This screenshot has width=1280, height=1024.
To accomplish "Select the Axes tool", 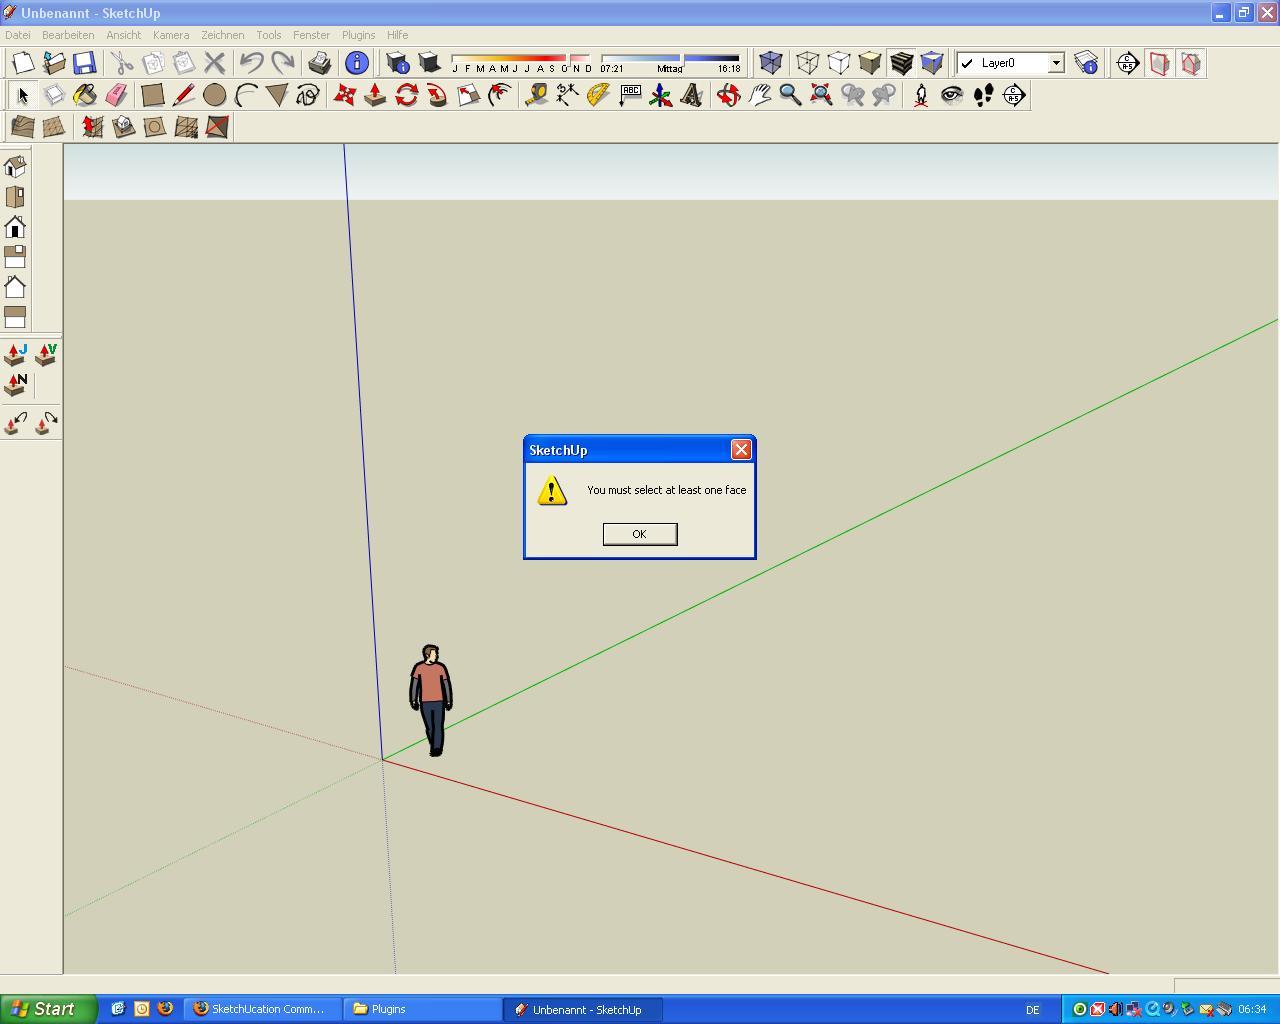I will pyautogui.click(x=660, y=95).
